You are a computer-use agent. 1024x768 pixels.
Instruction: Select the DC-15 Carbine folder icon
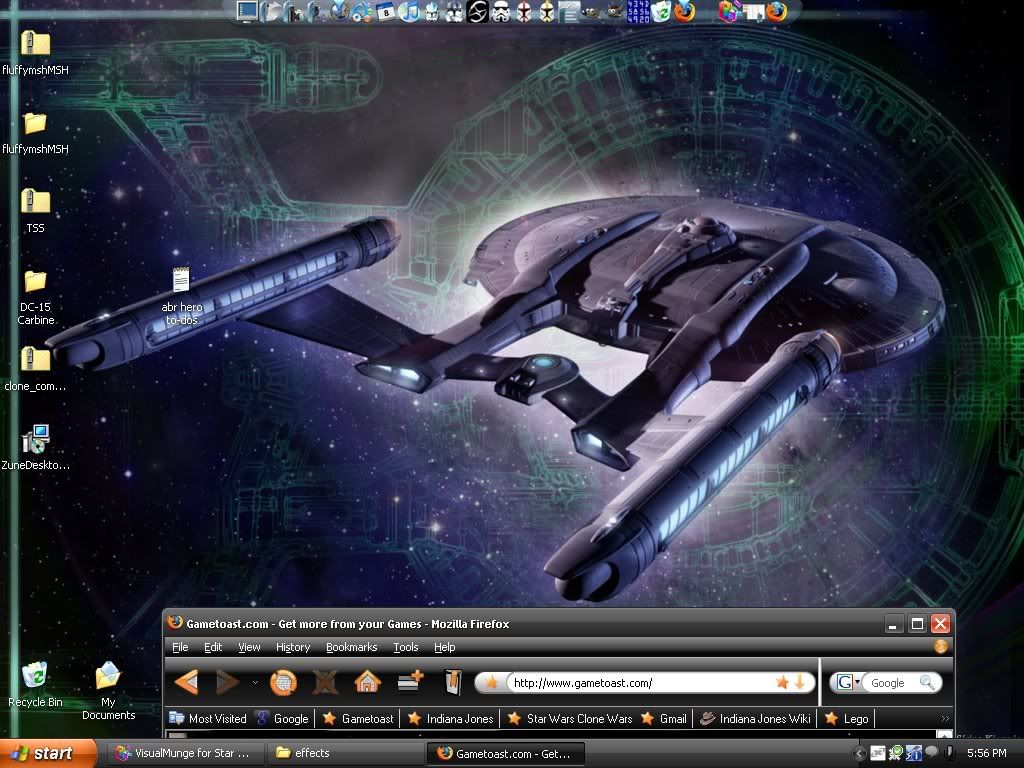click(x=35, y=297)
